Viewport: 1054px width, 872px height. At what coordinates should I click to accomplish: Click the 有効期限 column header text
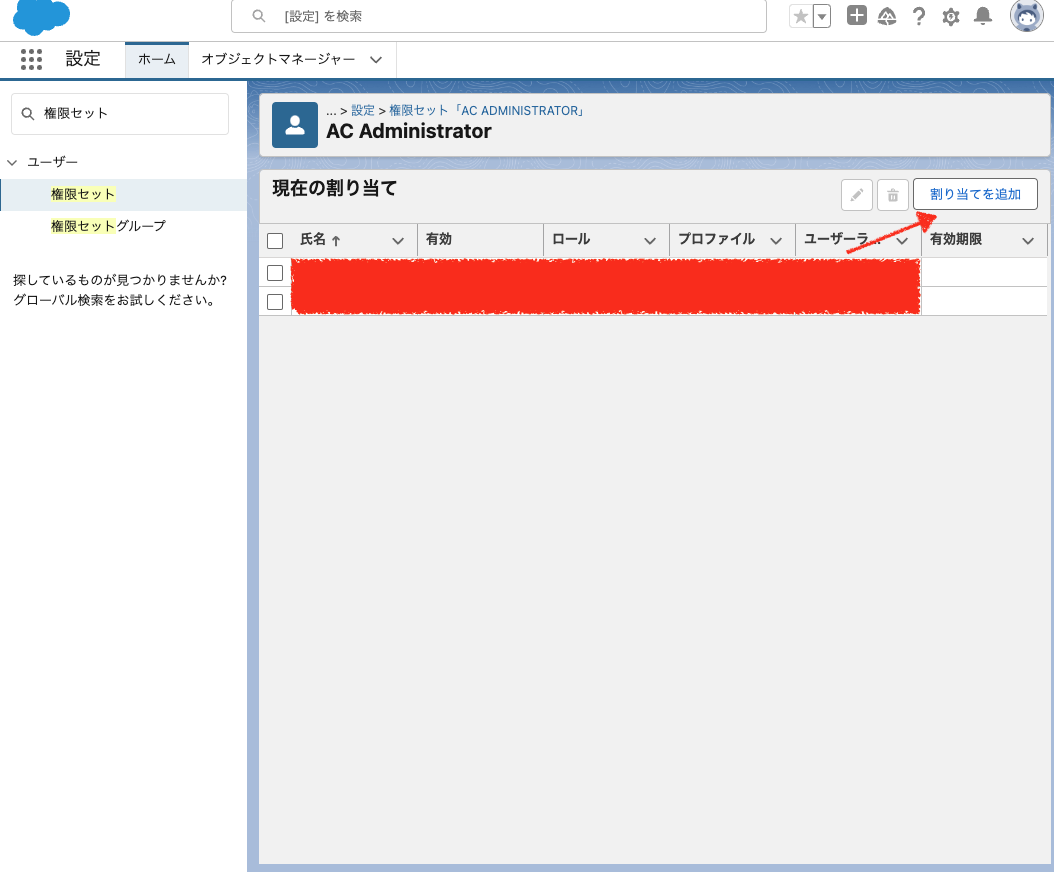point(956,239)
